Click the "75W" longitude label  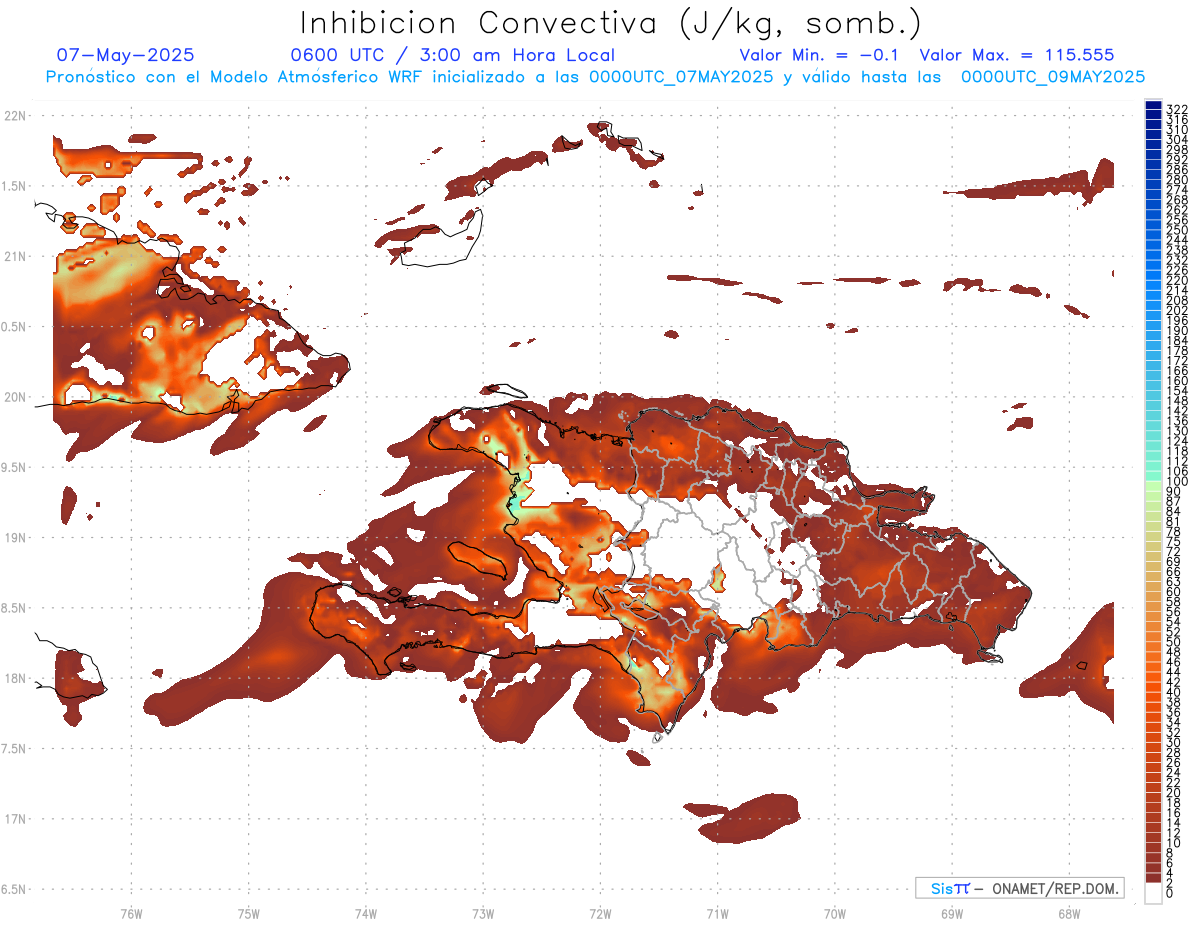click(x=249, y=913)
